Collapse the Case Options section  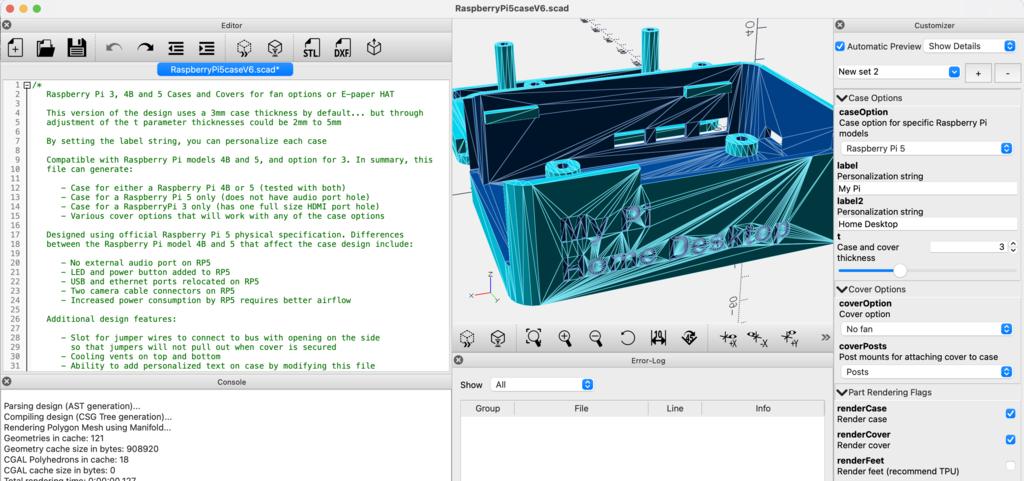(x=842, y=98)
